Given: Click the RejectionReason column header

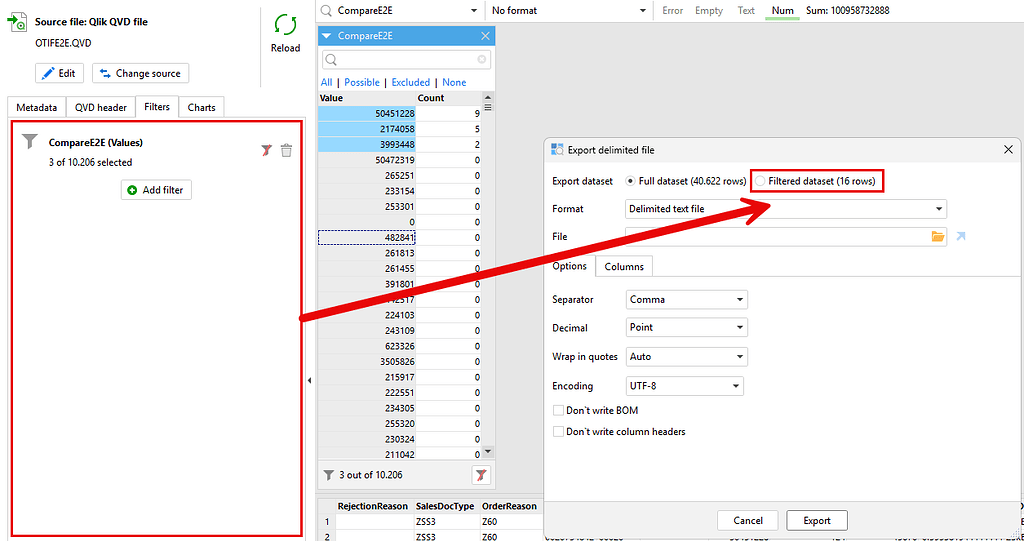Looking at the screenshot, I should [x=372, y=506].
